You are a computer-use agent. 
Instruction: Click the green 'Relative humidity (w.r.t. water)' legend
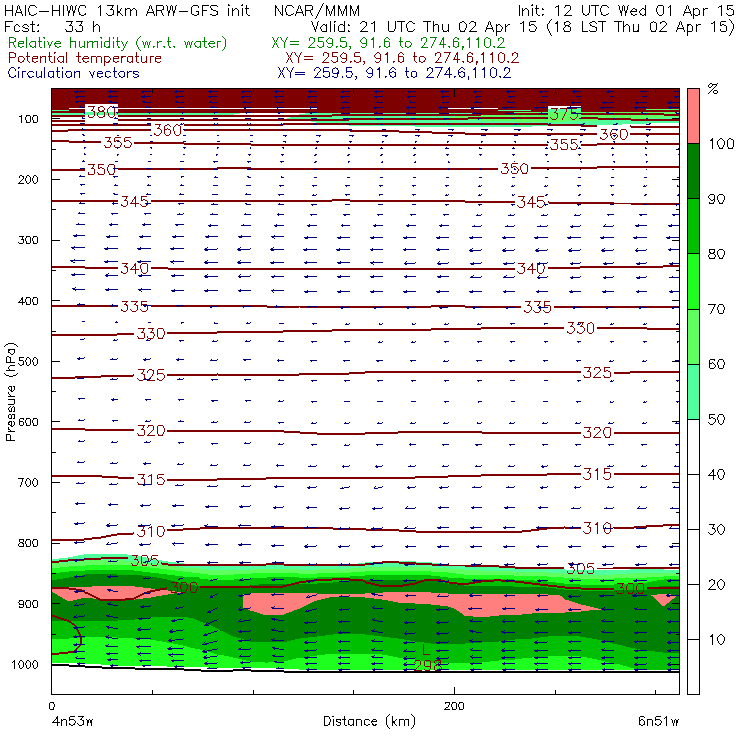pyautogui.click(x=118, y=43)
